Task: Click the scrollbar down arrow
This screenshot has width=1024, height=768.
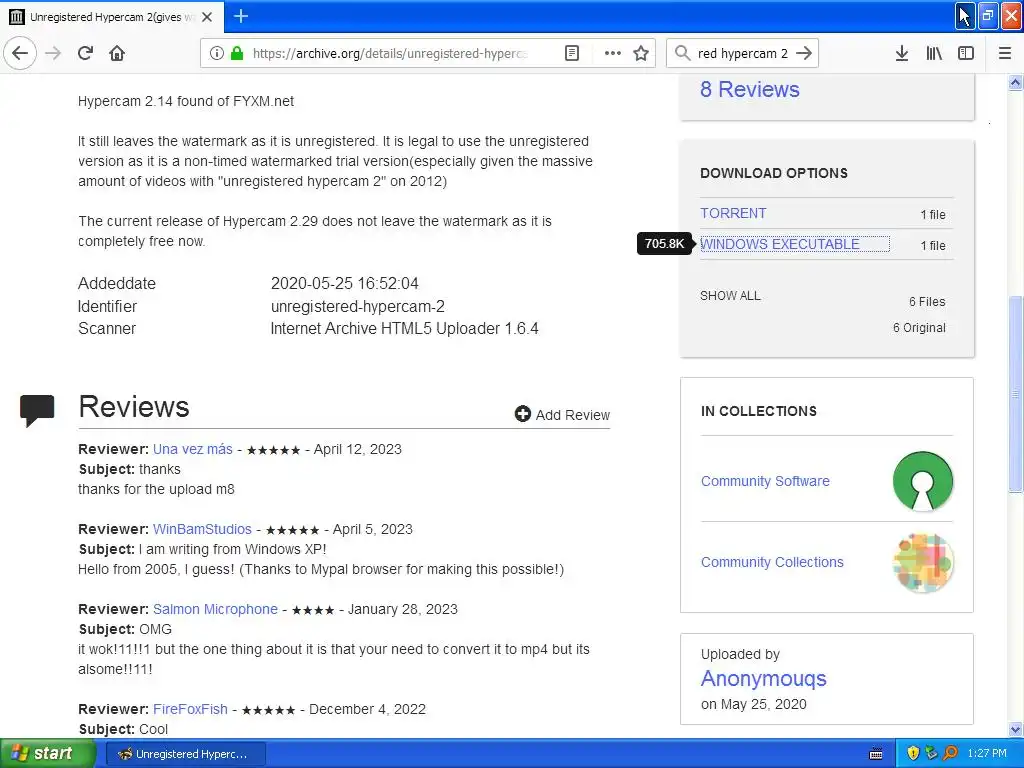Action: point(1016,729)
